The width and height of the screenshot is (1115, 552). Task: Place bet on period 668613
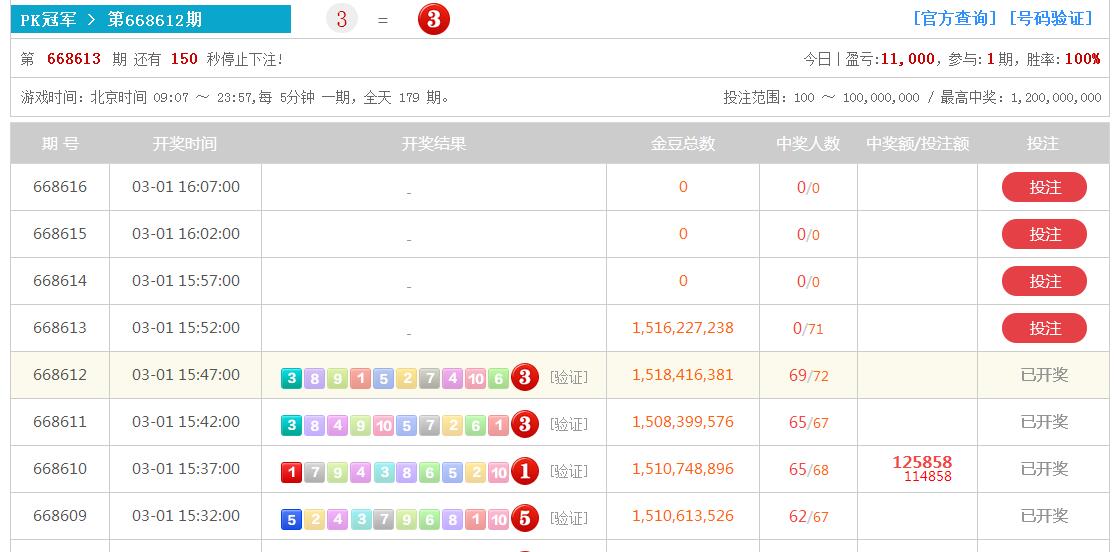point(1044,328)
